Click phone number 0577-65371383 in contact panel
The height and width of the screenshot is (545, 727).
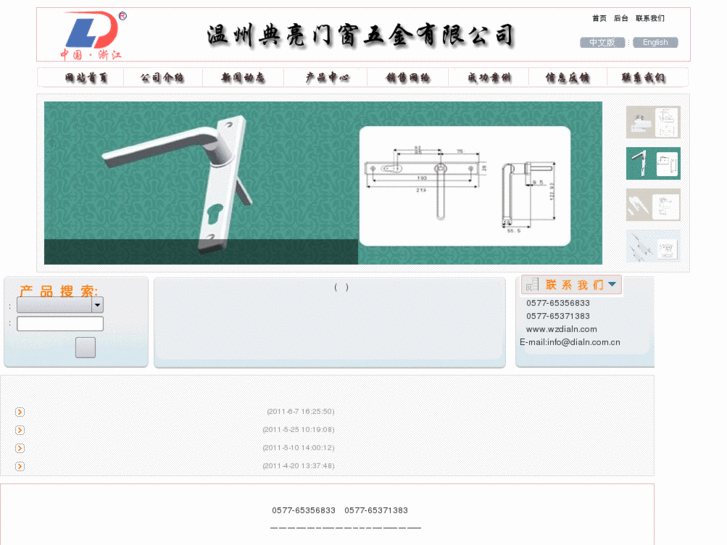[558, 316]
